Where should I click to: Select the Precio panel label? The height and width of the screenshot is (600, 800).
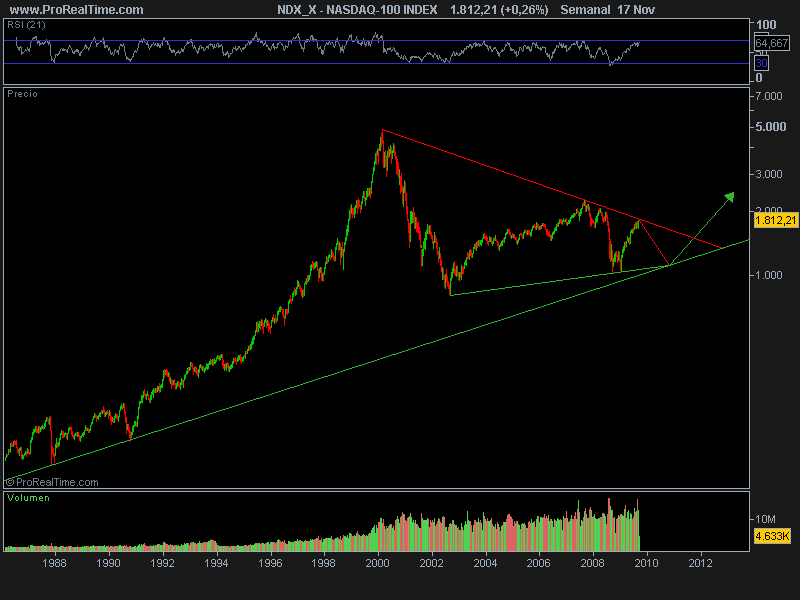pos(22,94)
